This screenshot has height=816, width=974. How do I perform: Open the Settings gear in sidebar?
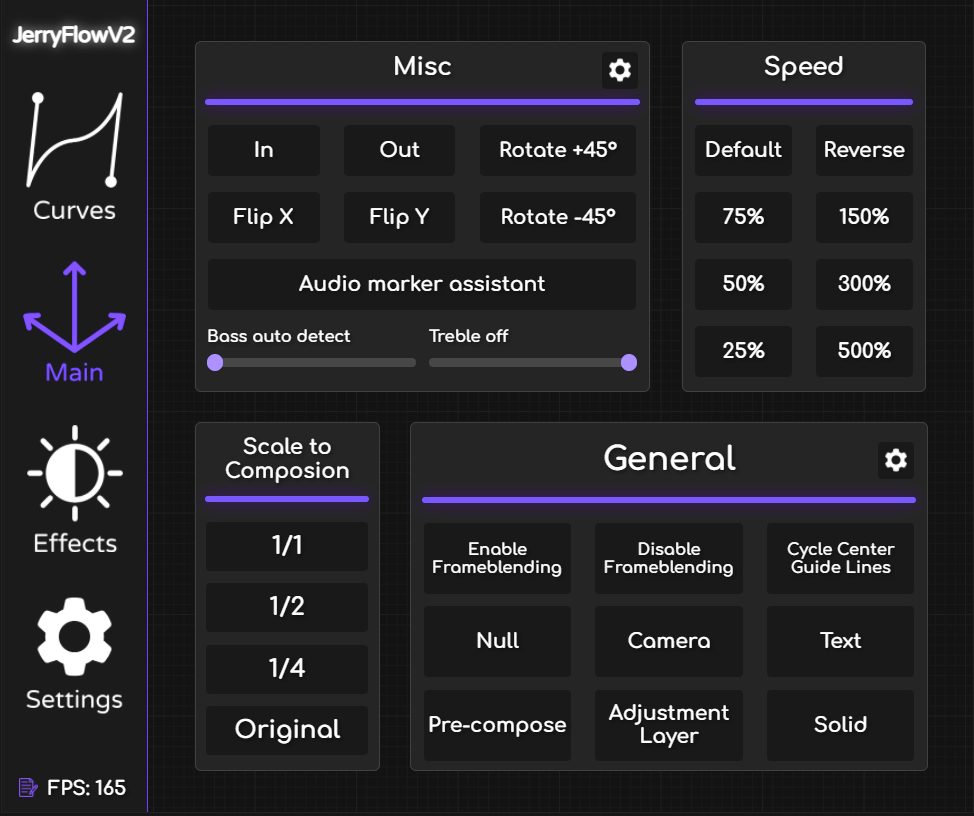[x=74, y=635]
